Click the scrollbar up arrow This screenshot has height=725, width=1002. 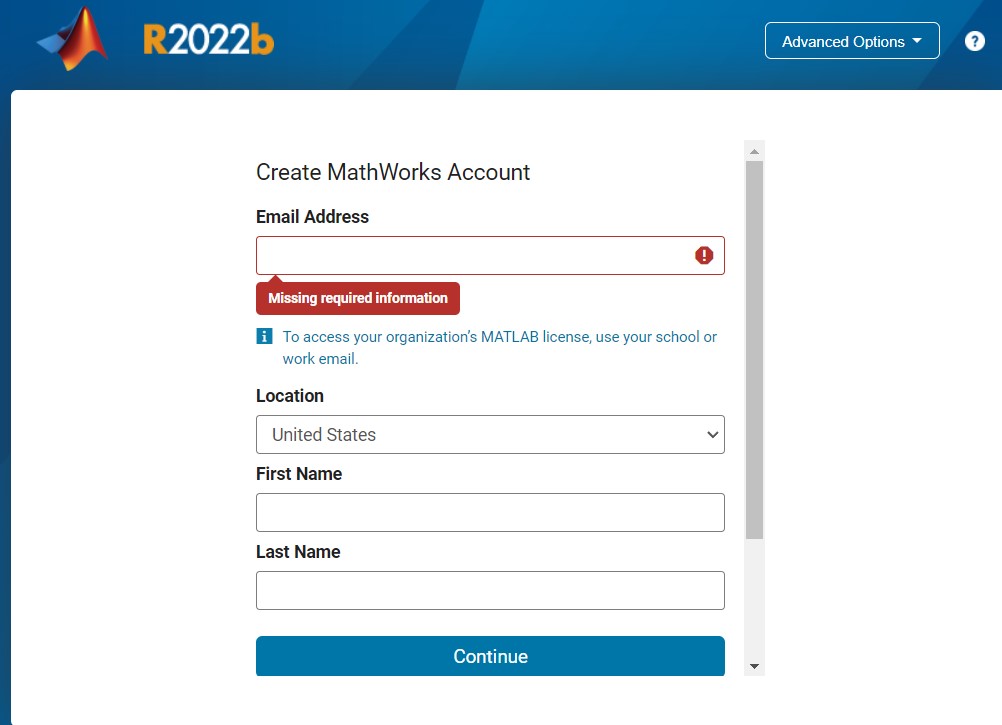(753, 149)
